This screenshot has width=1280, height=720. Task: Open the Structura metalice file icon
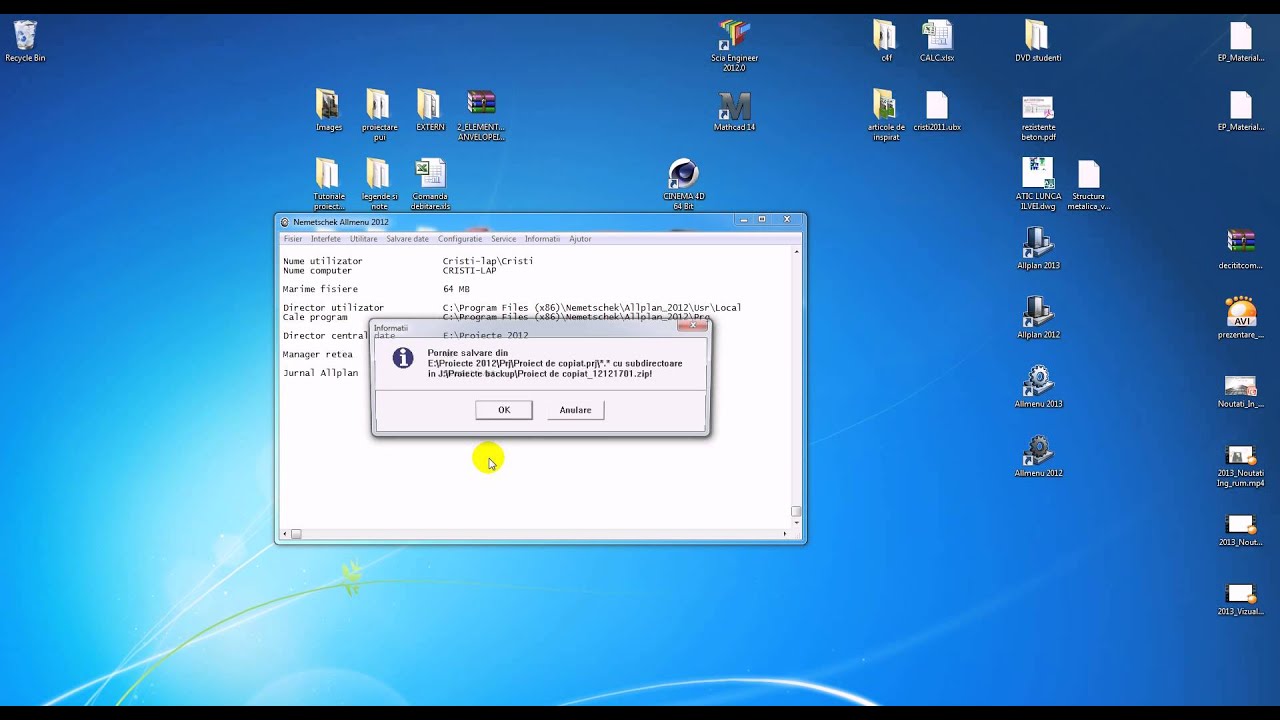coord(1089,184)
